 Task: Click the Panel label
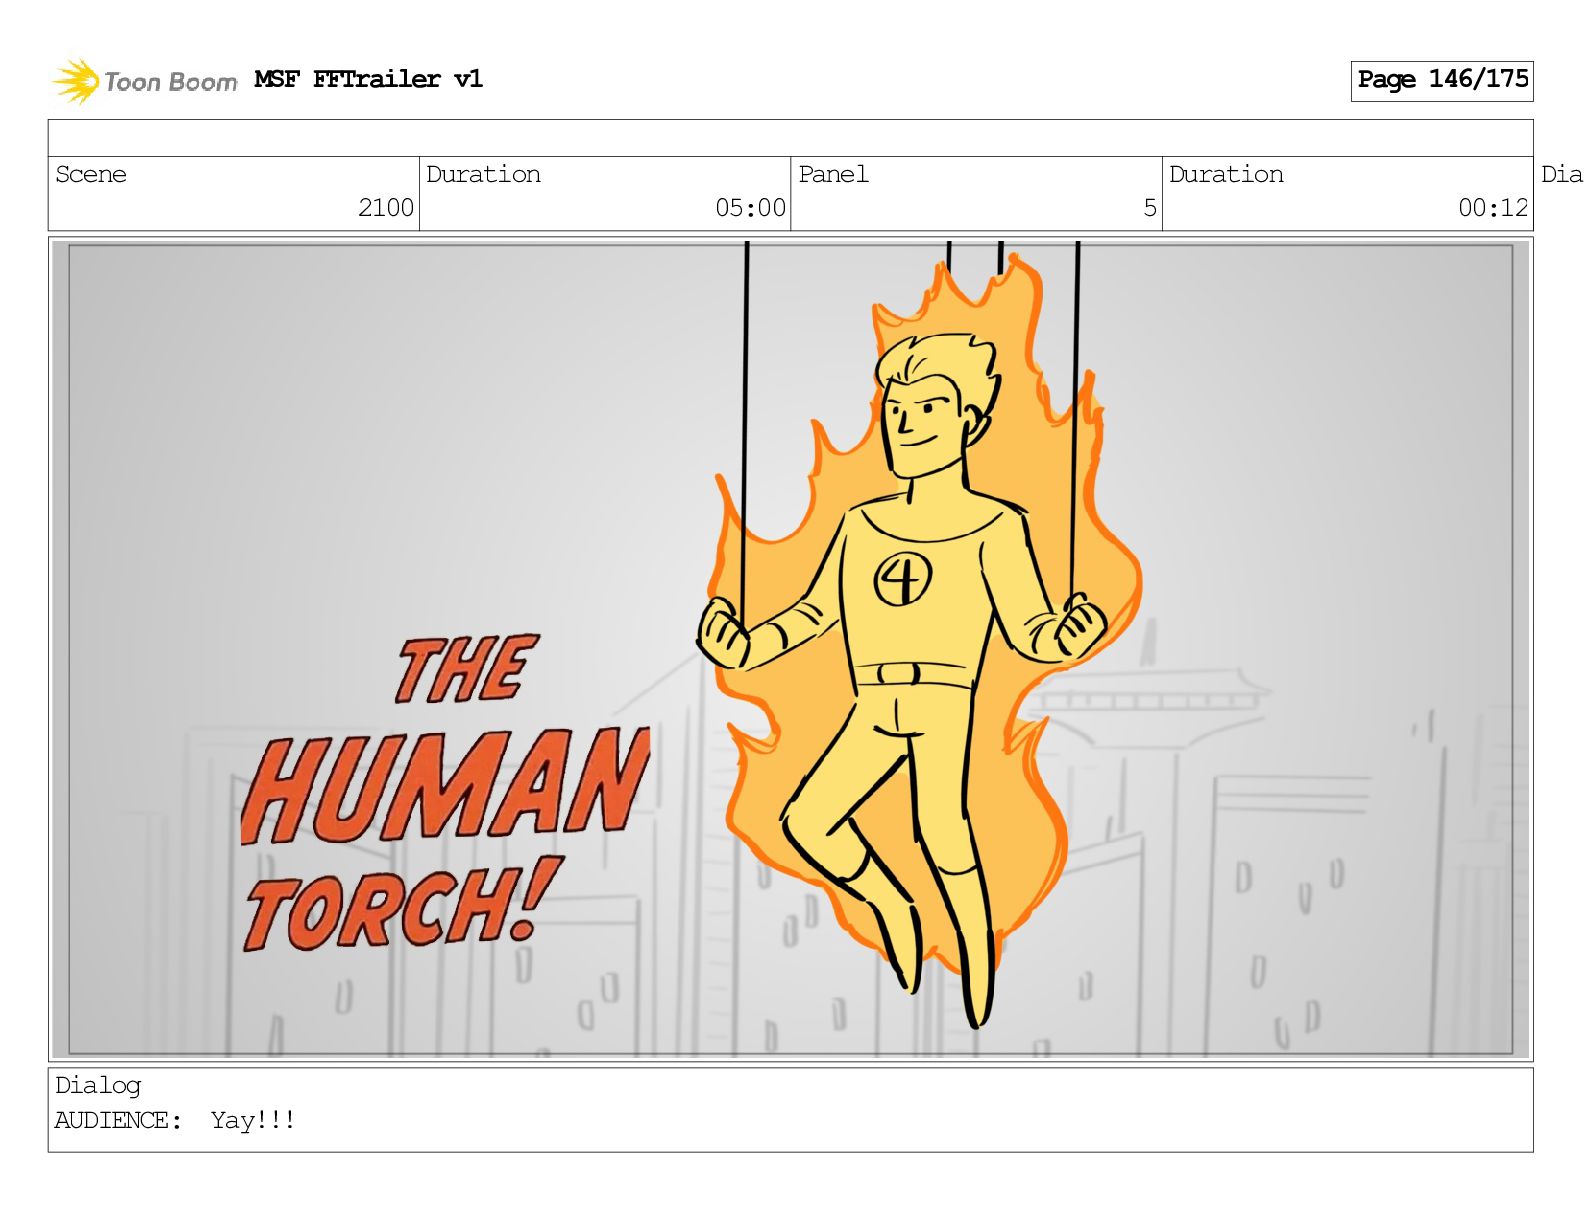click(833, 174)
